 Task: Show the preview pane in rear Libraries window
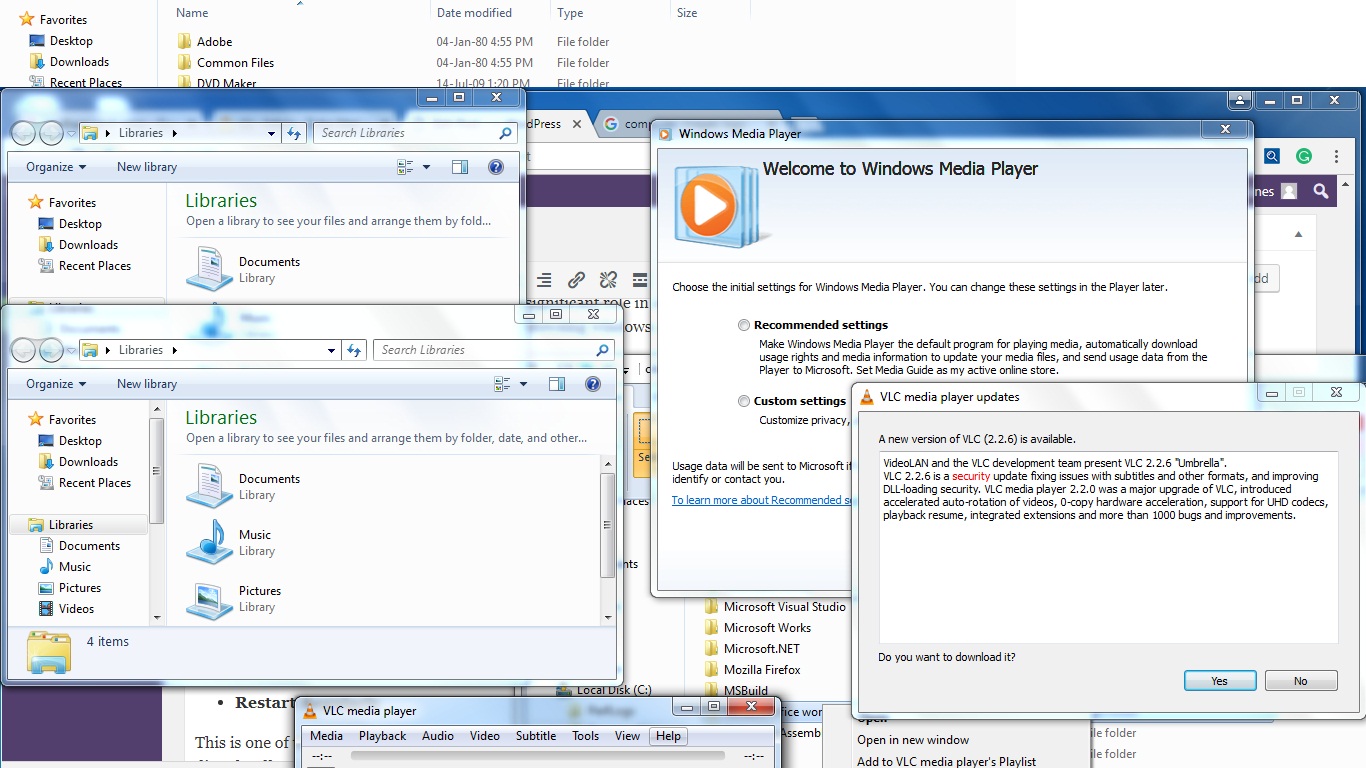tap(460, 167)
